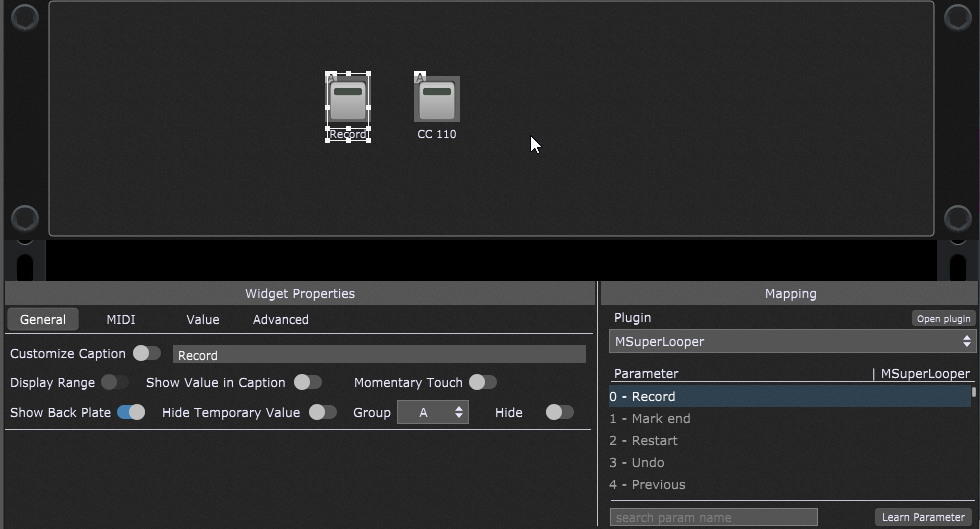The width and height of the screenshot is (980, 529).
Task: Enable Momentary Touch toggle
Action: [483, 382]
